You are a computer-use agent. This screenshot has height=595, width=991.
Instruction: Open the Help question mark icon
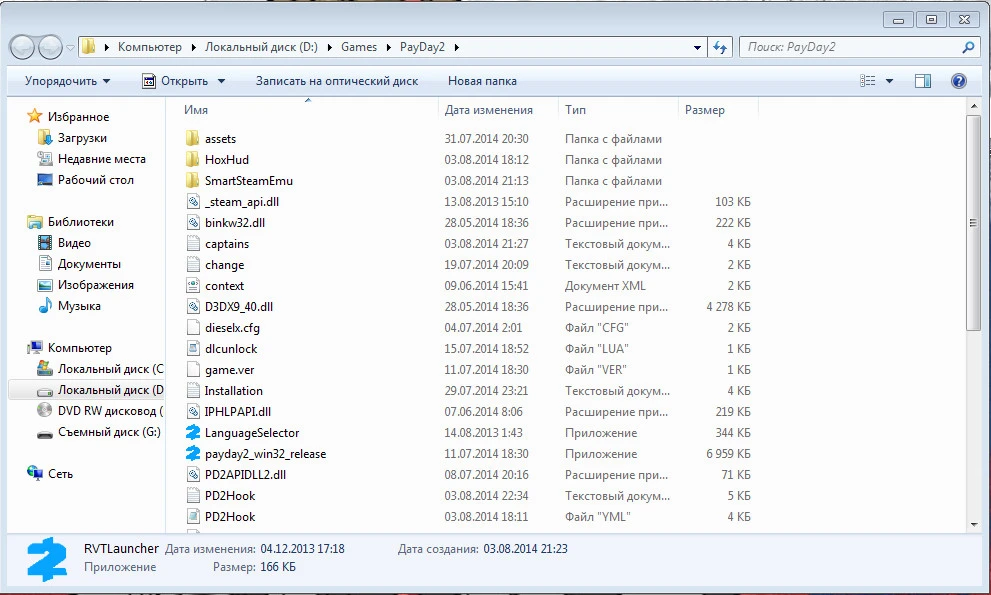(x=959, y=81)
